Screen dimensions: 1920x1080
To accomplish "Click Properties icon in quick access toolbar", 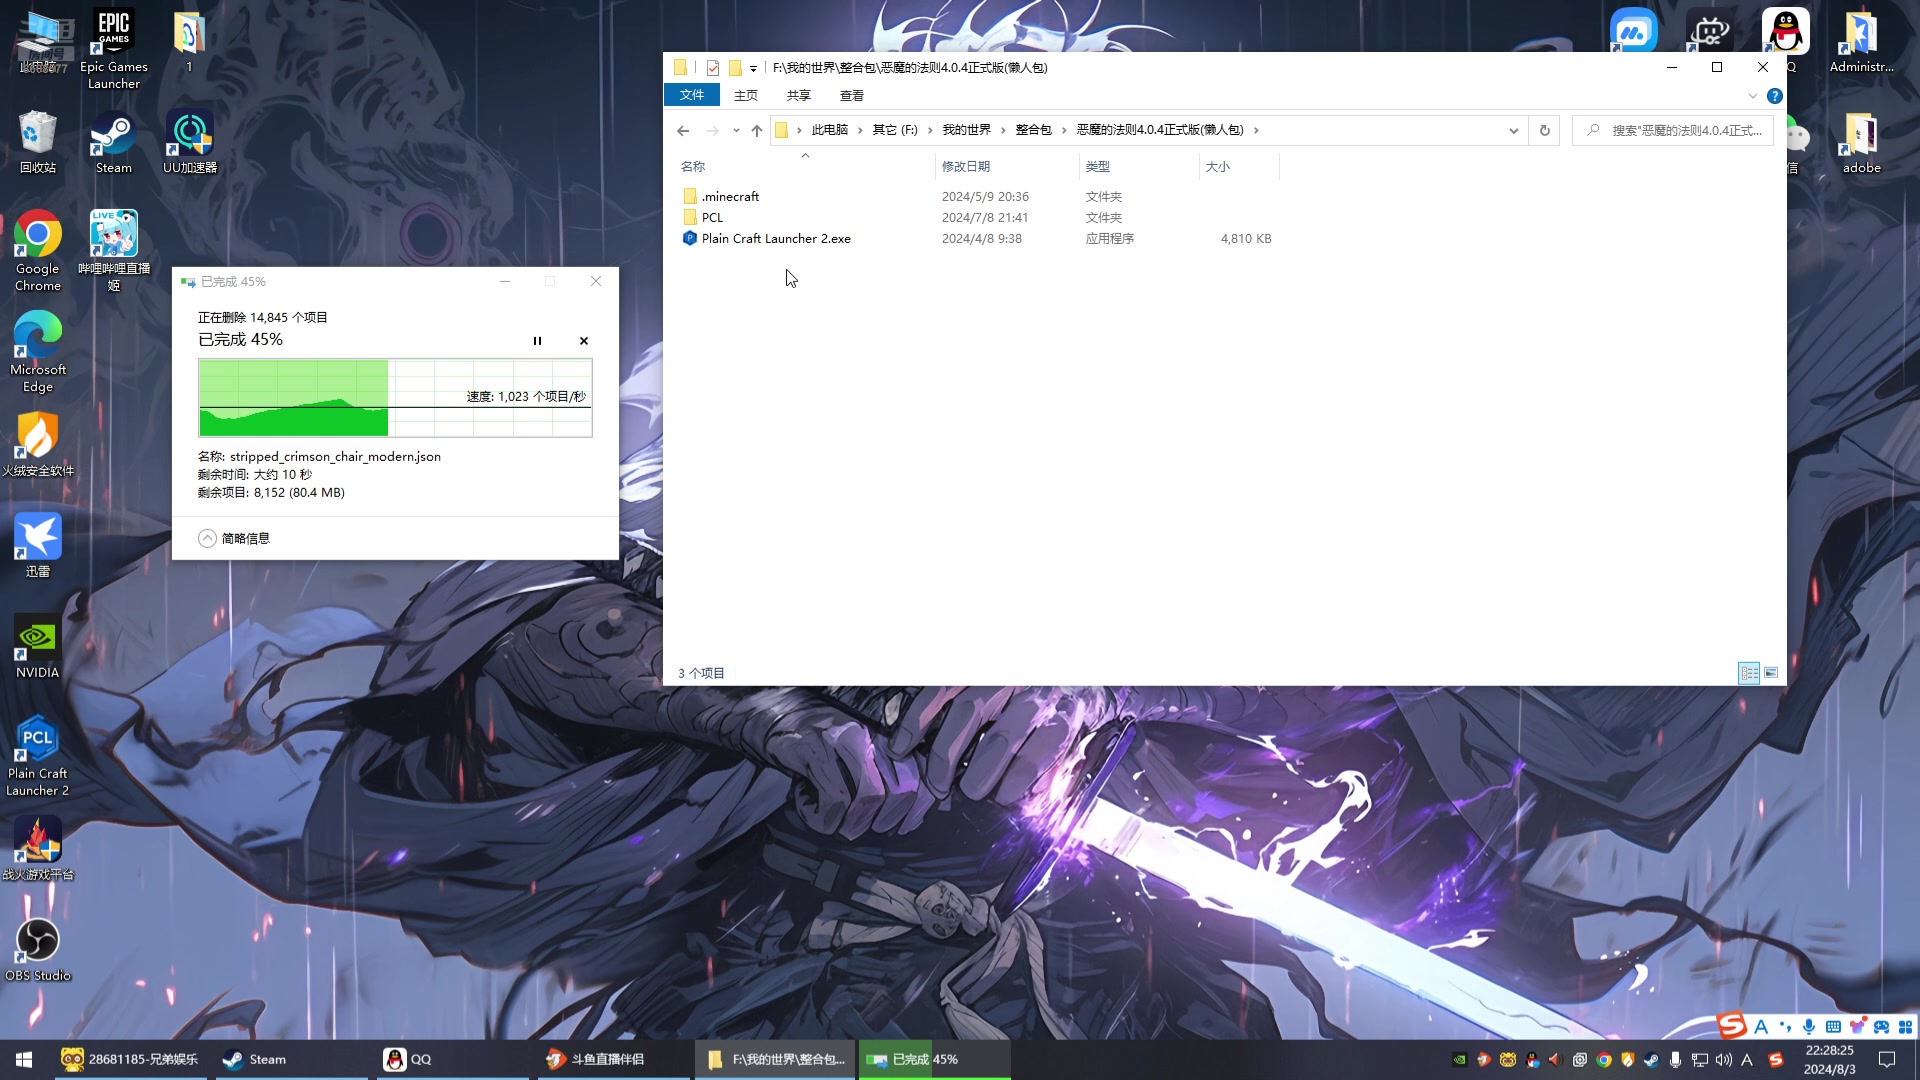I will tap(712, 68).
